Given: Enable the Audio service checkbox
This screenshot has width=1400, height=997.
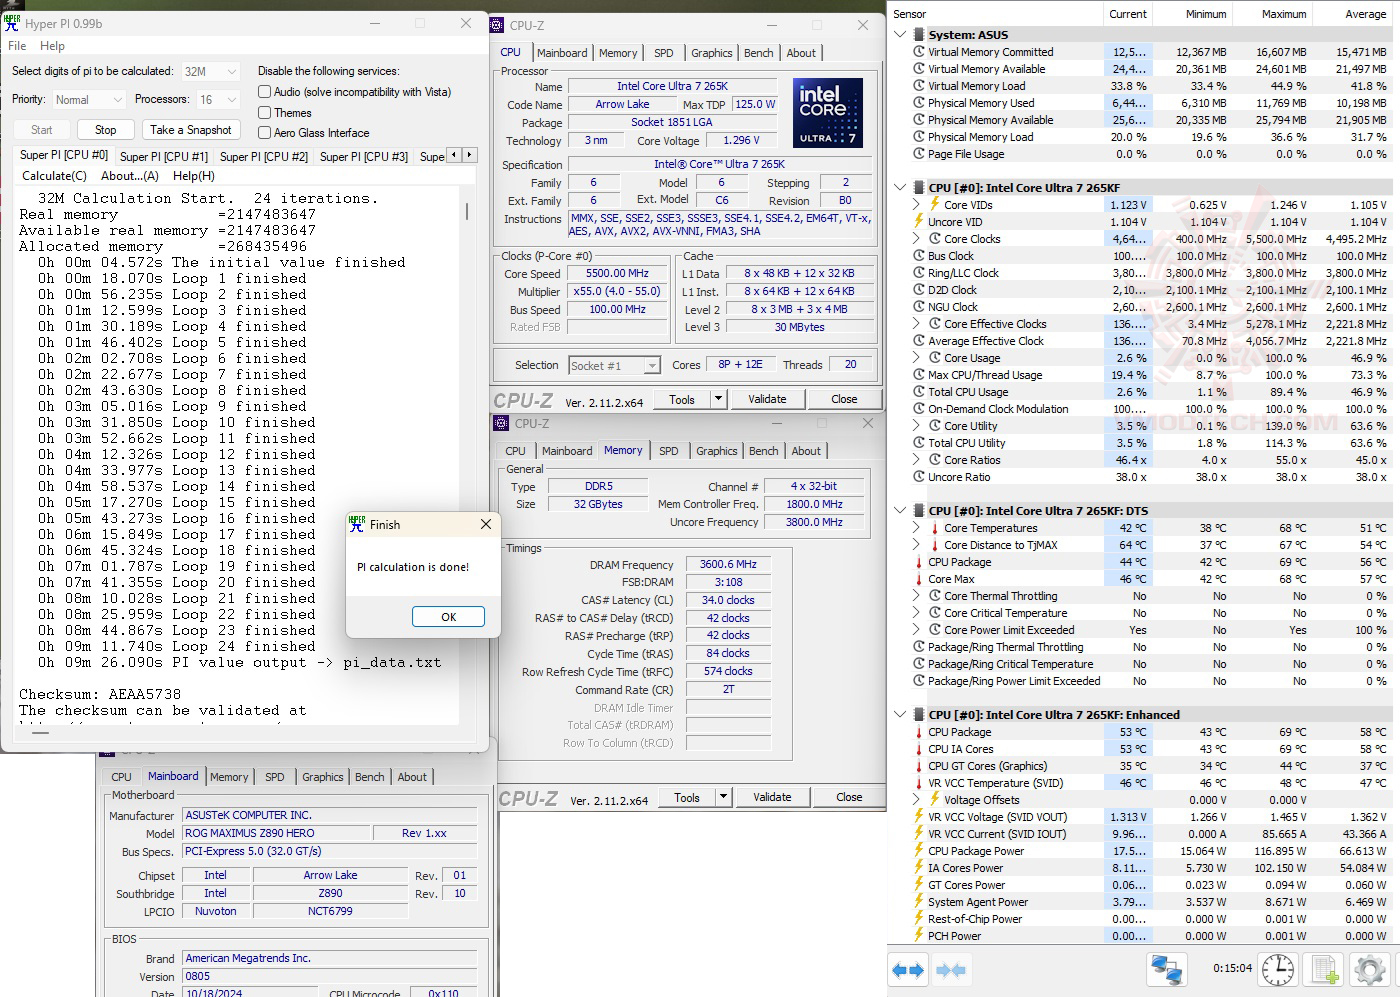Looking at the screenshot, I should point(265,92).
